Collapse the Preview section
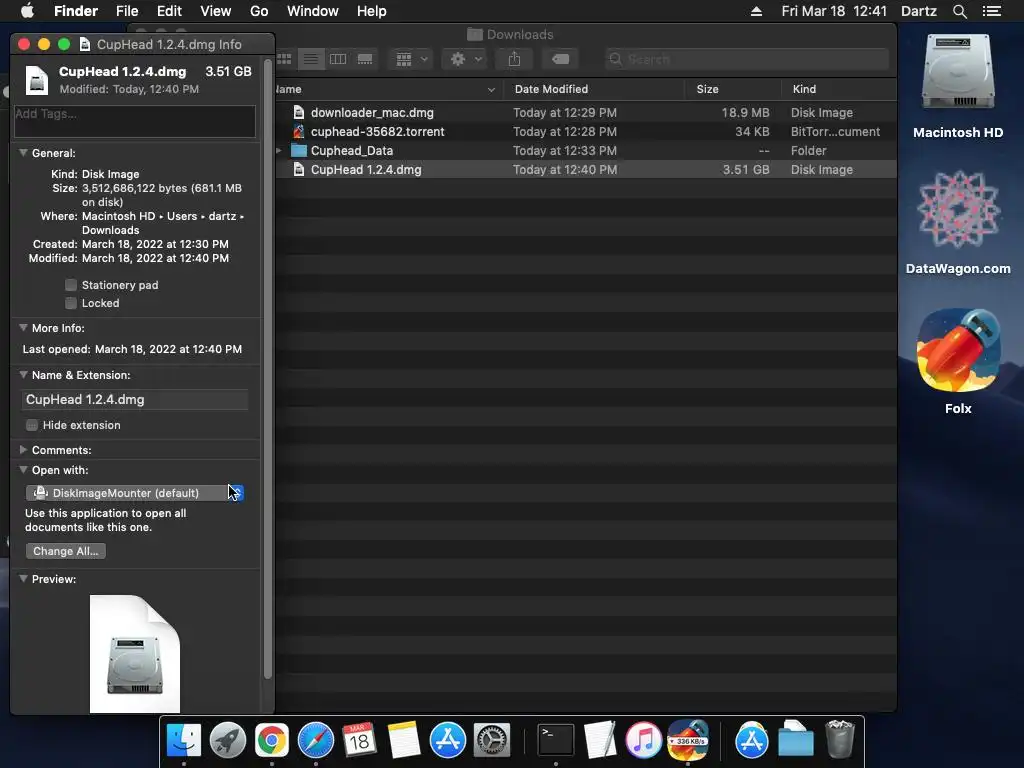The width and height of the screenshot is (1024, 768). (x=23, y=579)
